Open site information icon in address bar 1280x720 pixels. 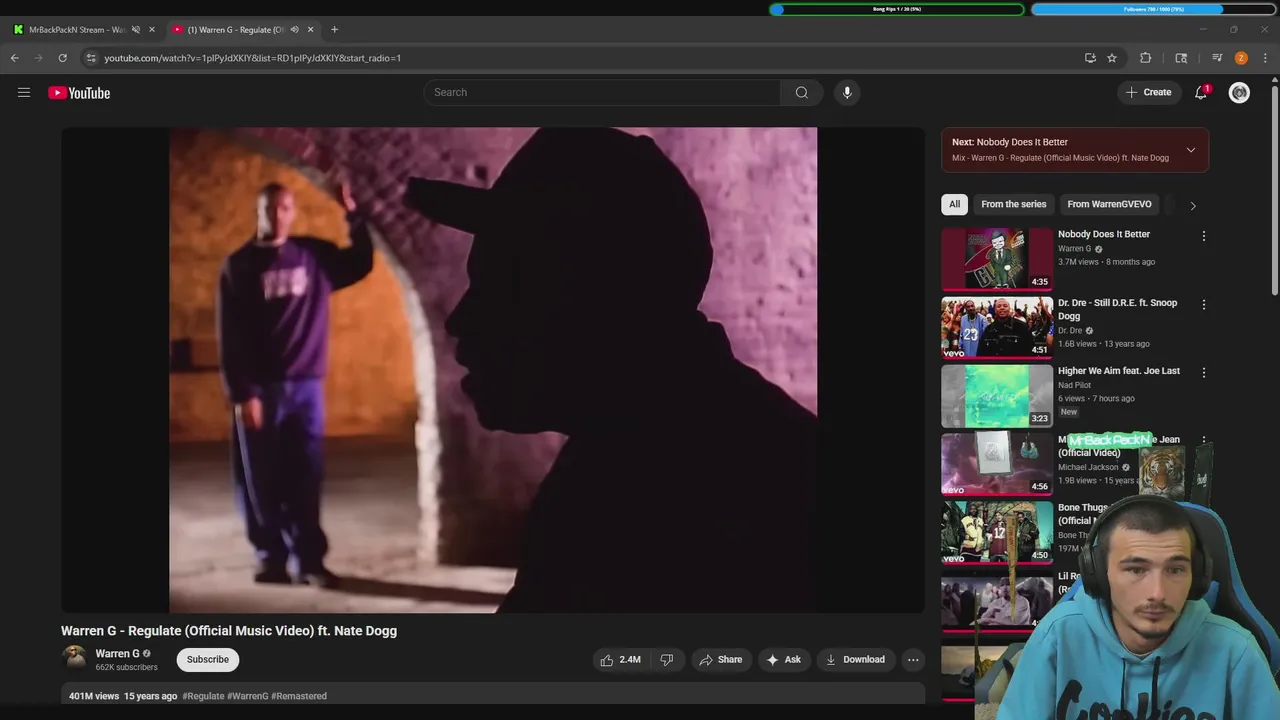pyautogui.click(x=91, y=58)
